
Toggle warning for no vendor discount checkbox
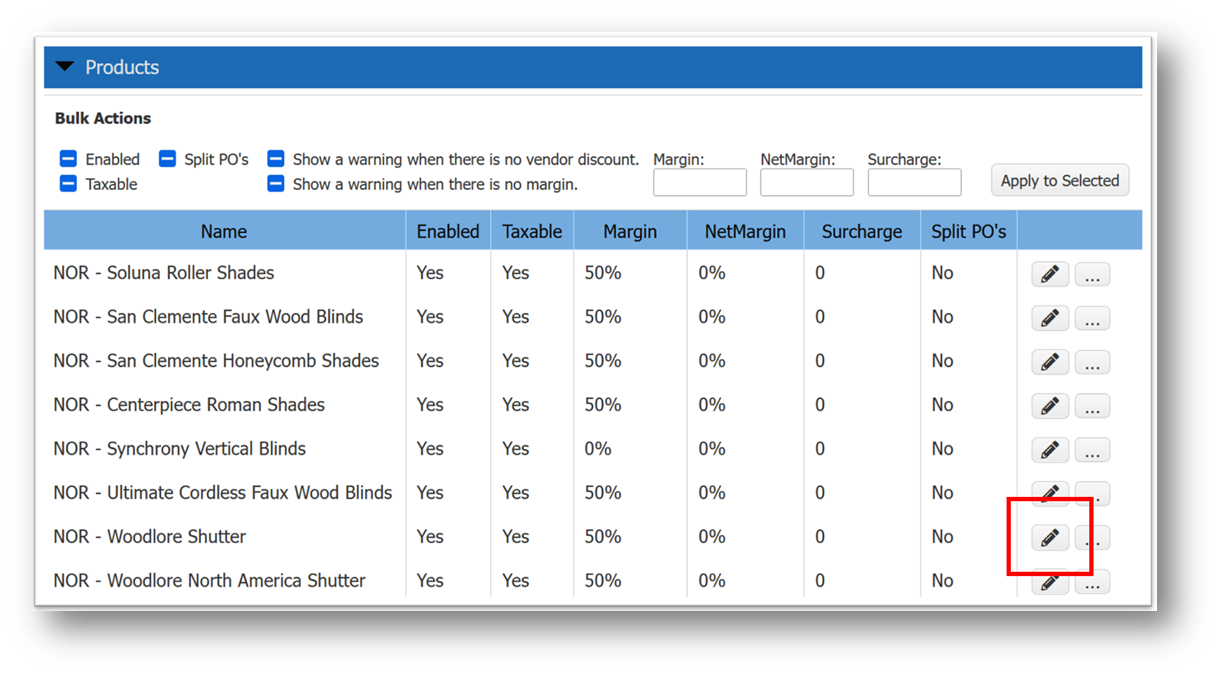pos(275,159)
